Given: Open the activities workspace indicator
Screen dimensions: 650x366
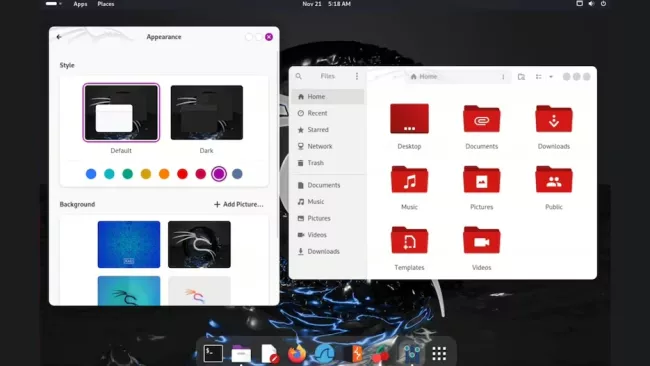Looking at the screenshot, I should coord(53,4).
